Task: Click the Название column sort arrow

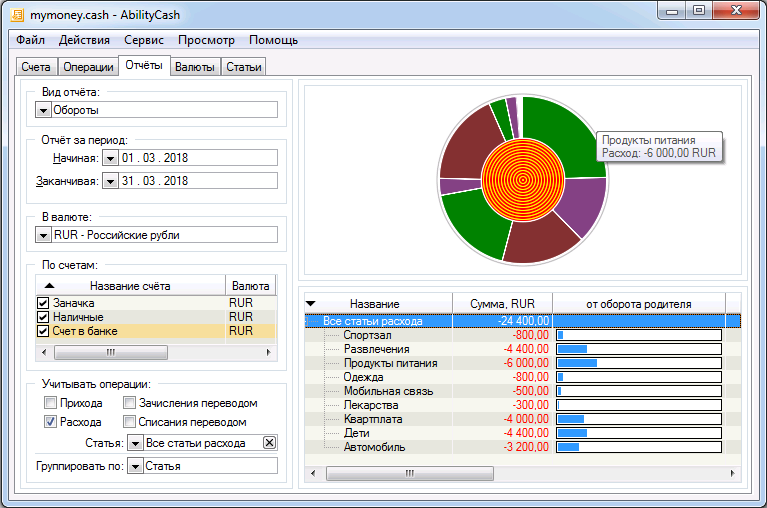Action: (311, 304)
